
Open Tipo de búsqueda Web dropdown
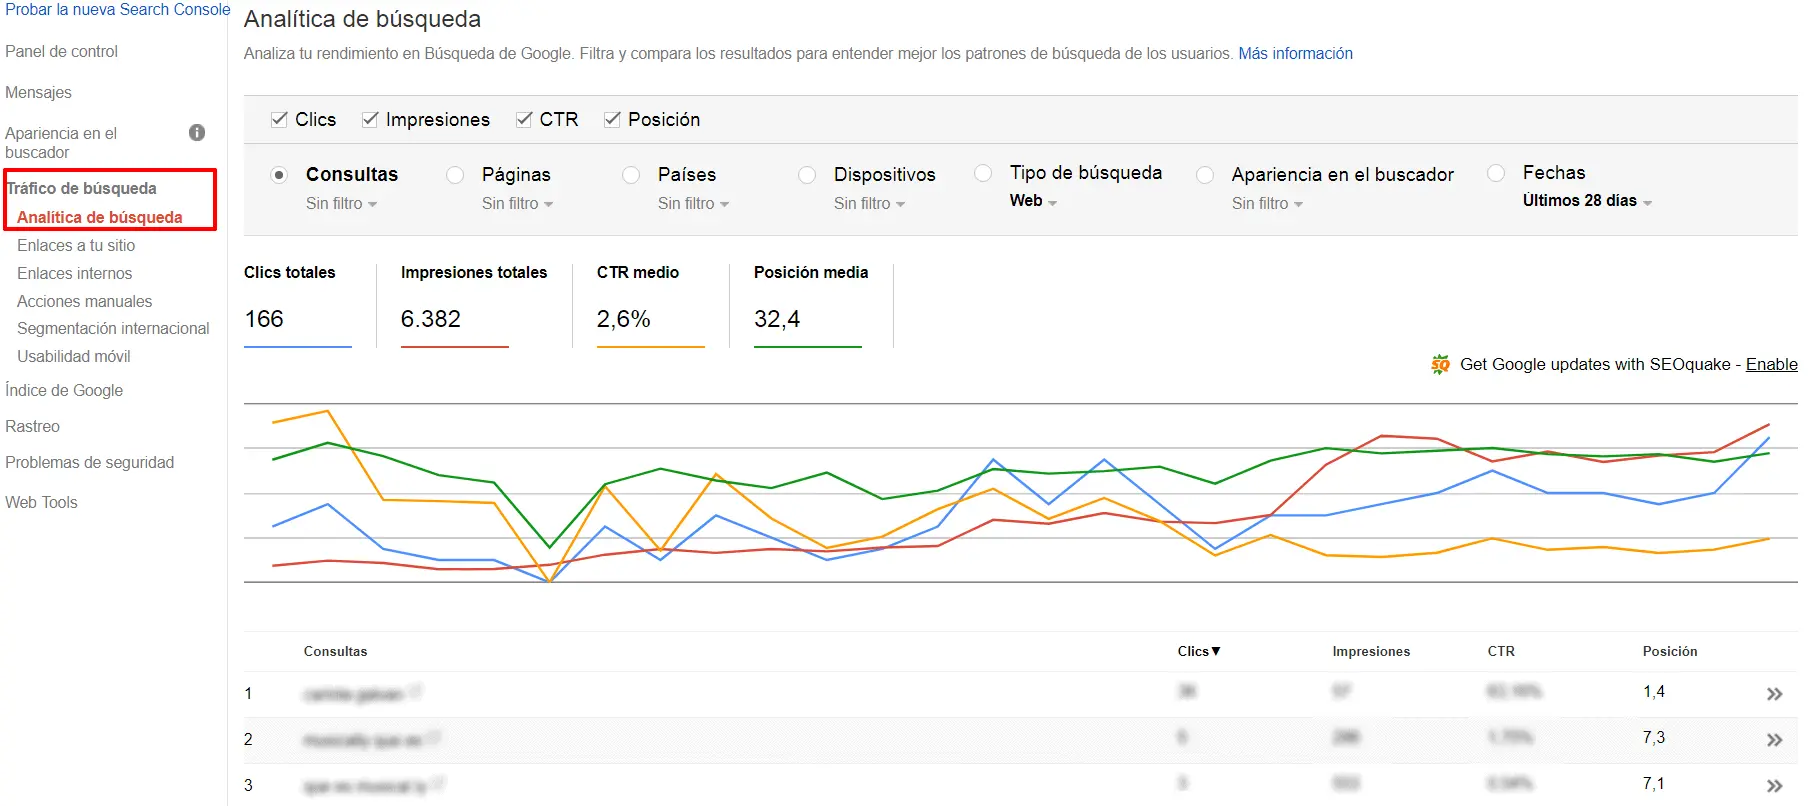click(x=1033, y=201)
